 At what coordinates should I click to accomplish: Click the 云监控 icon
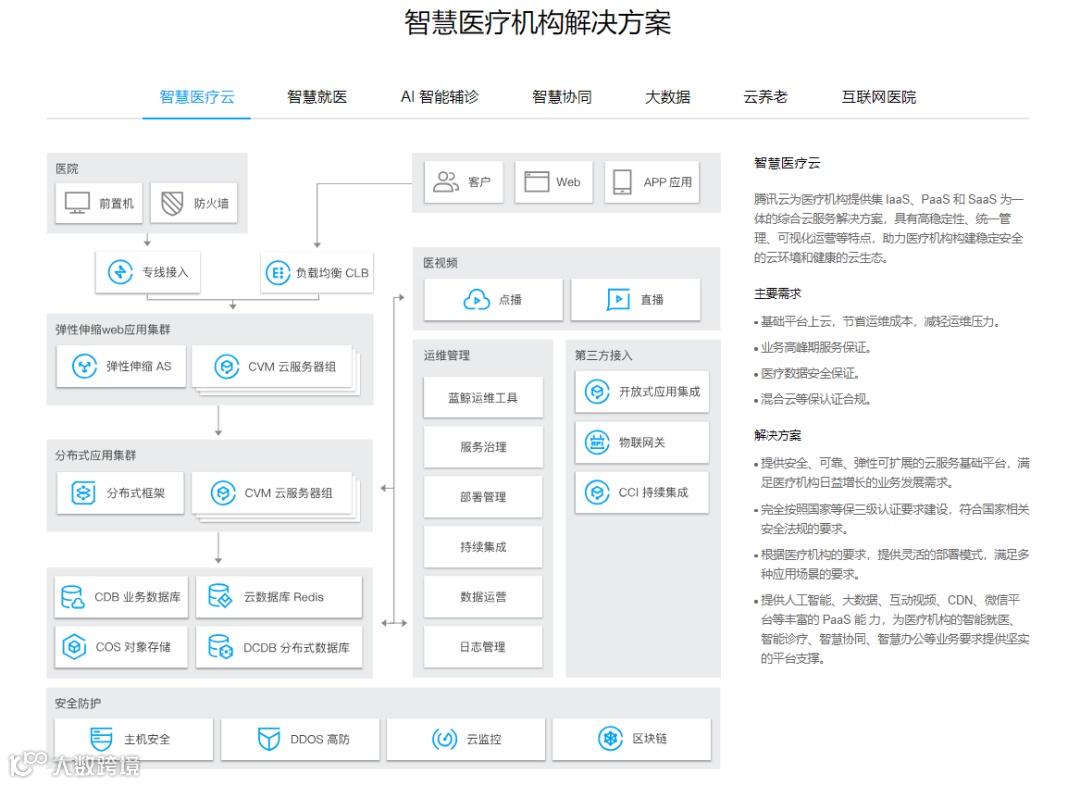444,739
